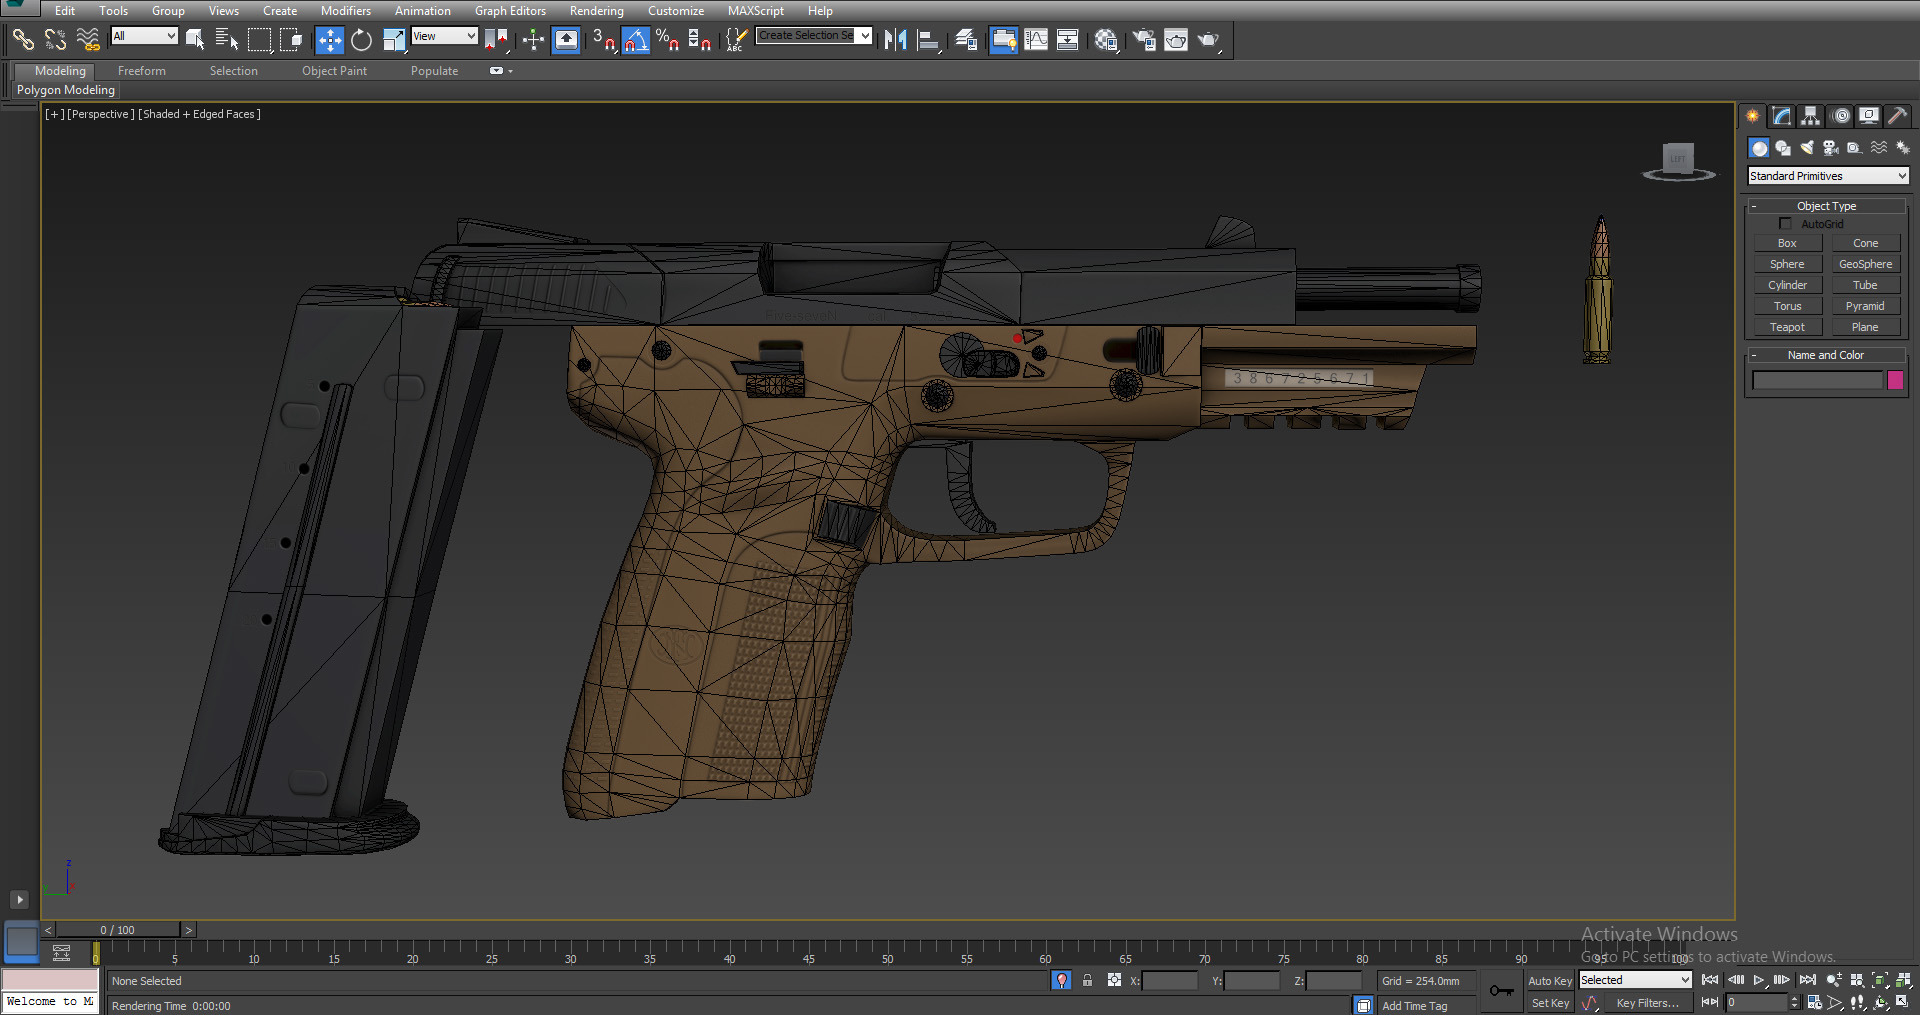Toggle the 3D Snaps button
The image size is (1920, 1015).
603,40
